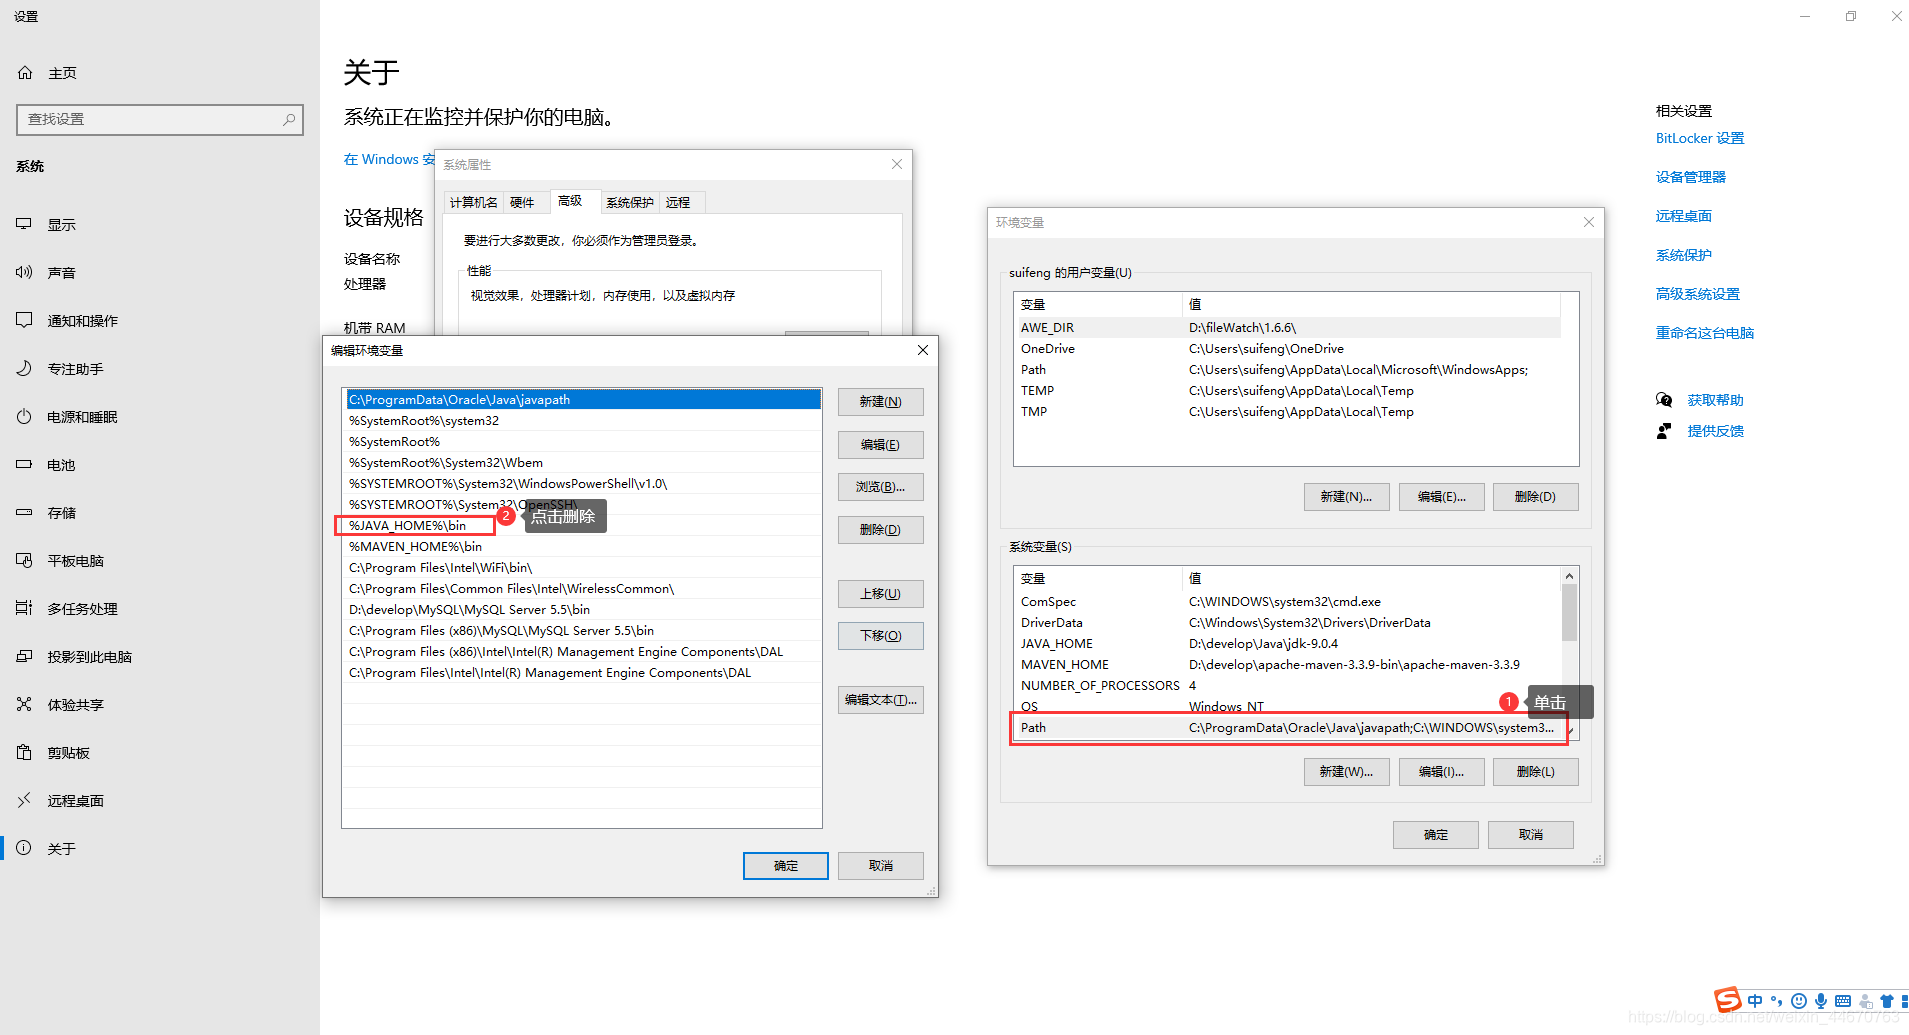
Task: Click user variables New (新建(N)...) button
Action: [1346, 497]
